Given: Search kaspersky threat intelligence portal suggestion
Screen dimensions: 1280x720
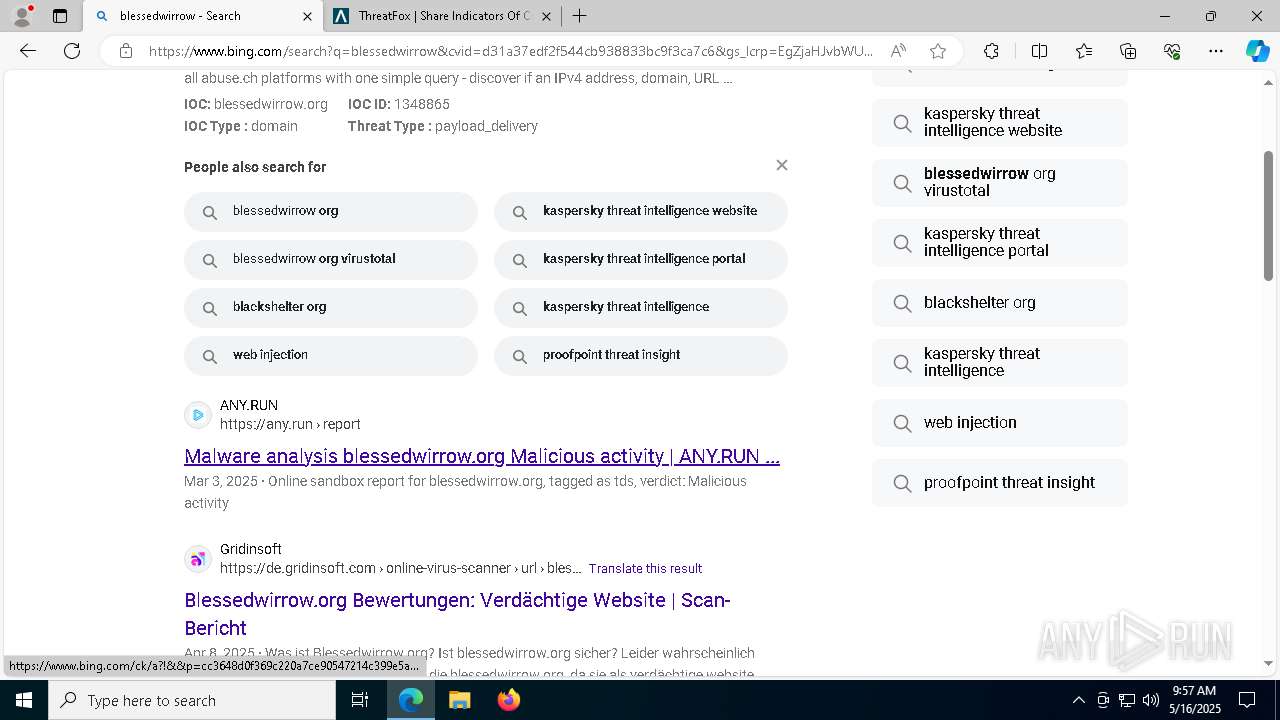Looking at the screenshot, I should [x=641, y=260].
